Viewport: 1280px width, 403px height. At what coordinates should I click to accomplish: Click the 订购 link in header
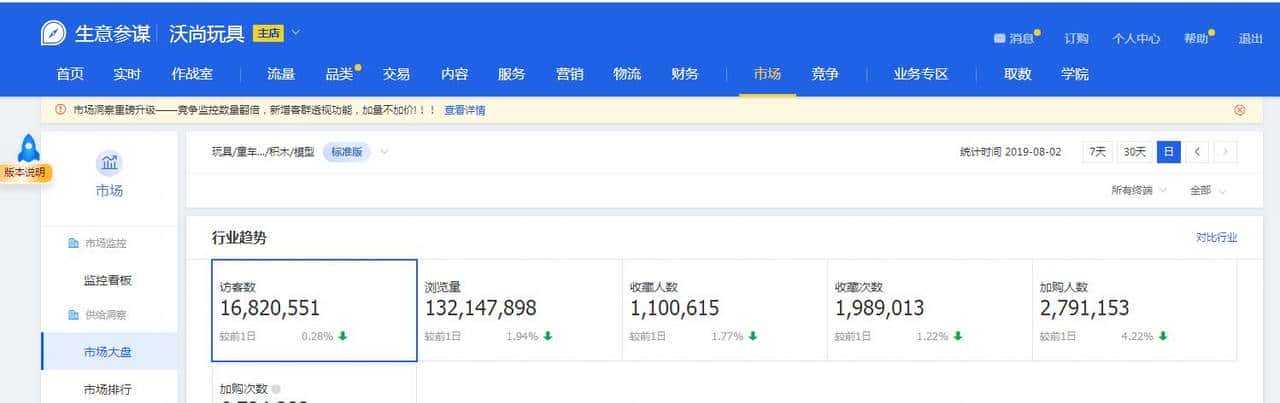[1076, 39]
